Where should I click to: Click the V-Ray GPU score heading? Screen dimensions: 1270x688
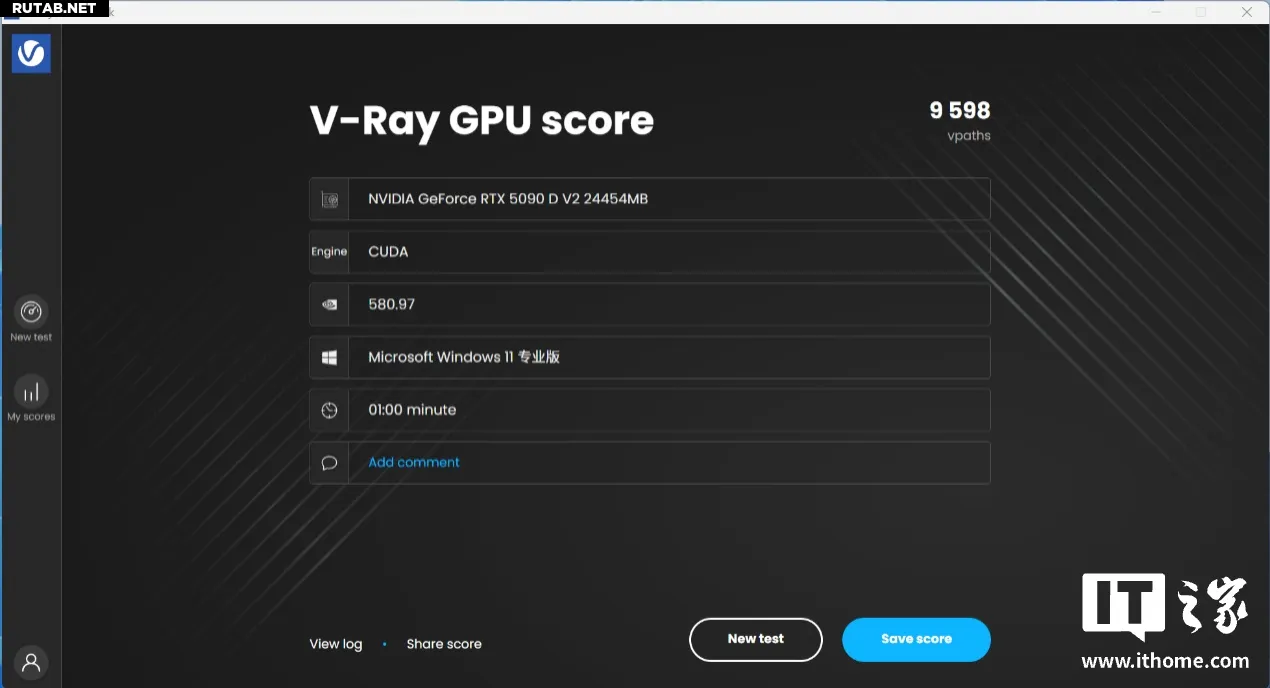tap(482, 121)
